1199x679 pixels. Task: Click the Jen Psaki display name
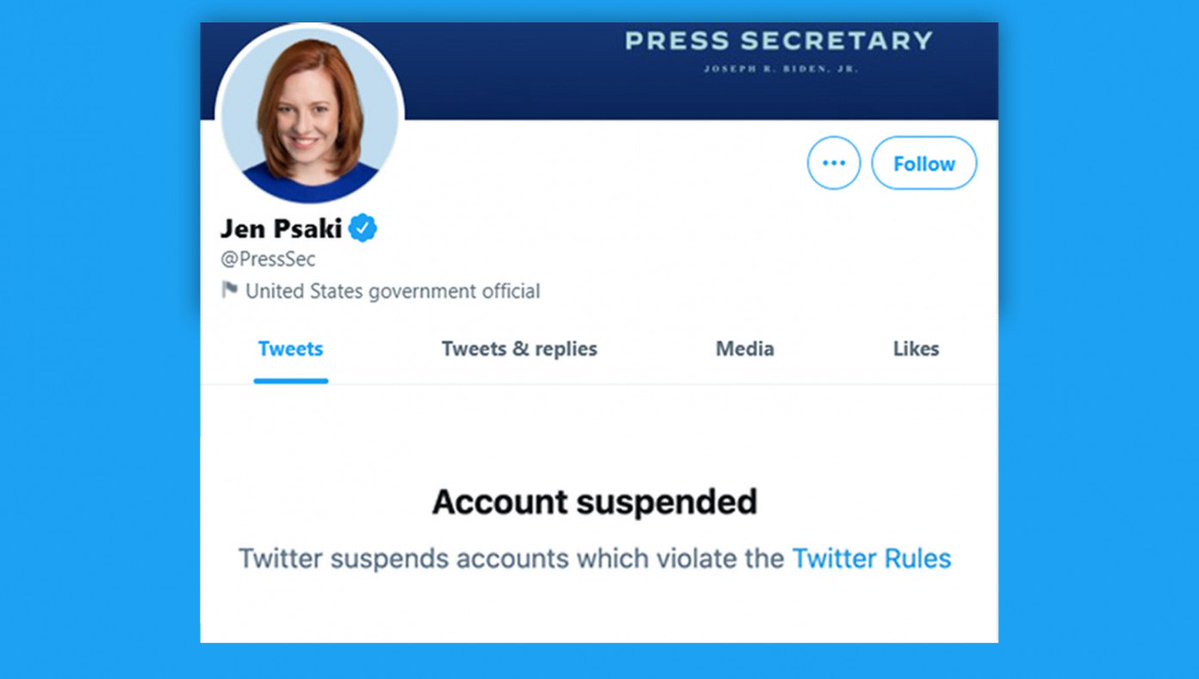pyautogui.click(x=281, y=228)
